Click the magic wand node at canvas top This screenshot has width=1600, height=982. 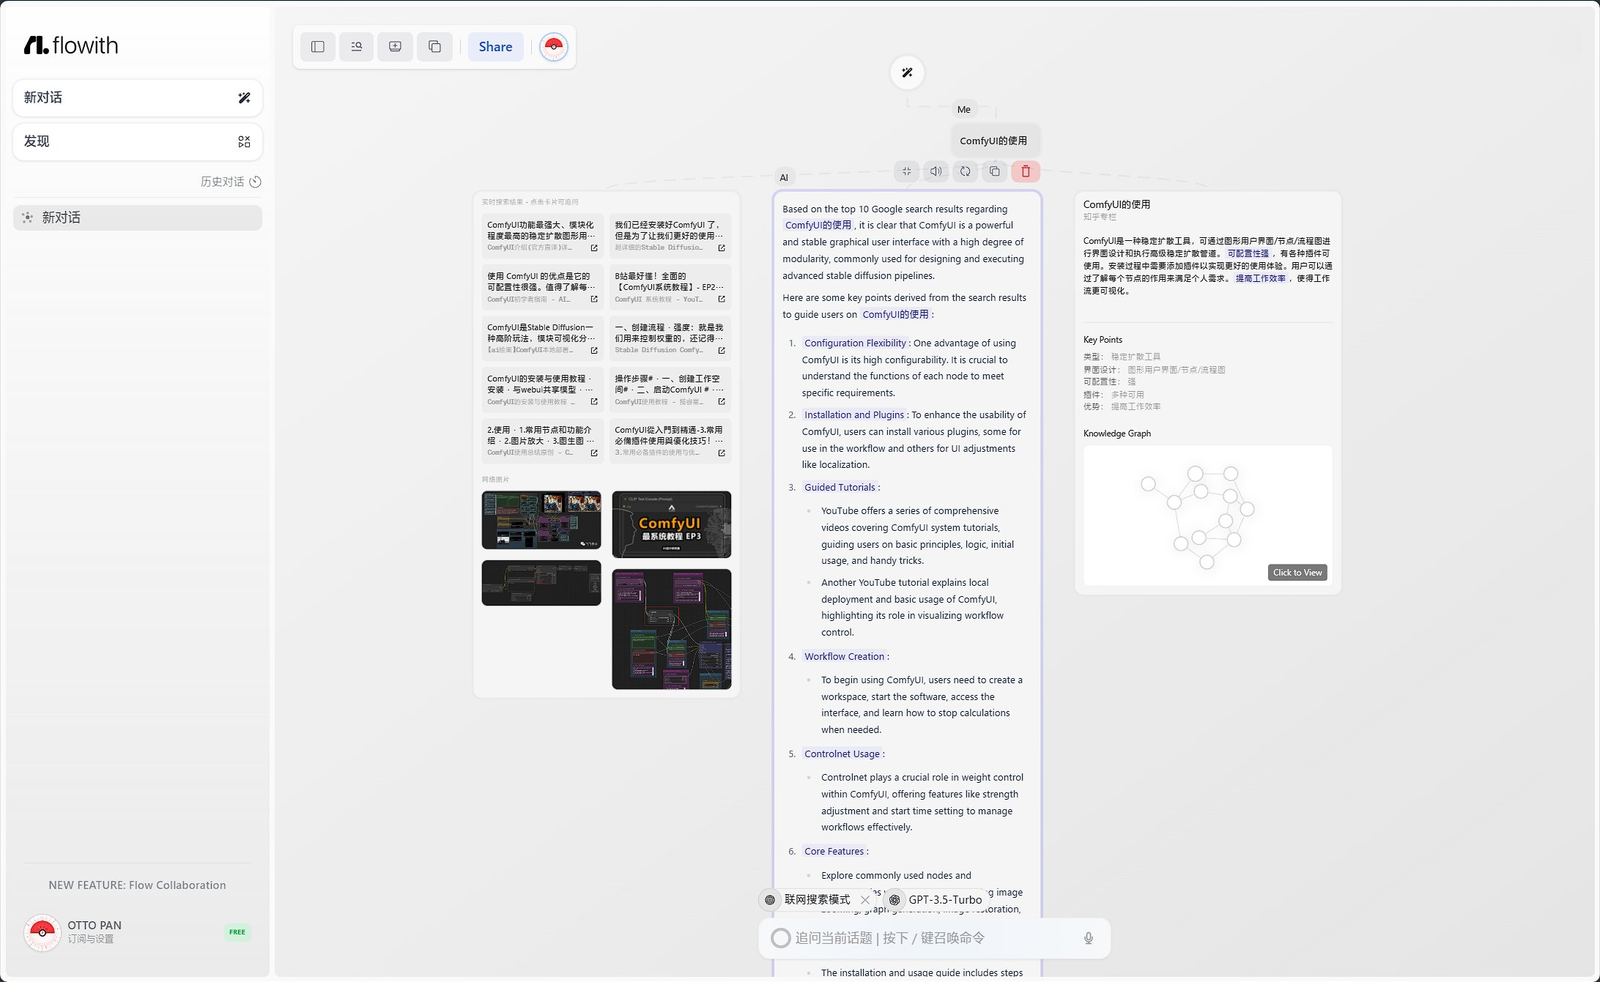click(x=907, y=72)
